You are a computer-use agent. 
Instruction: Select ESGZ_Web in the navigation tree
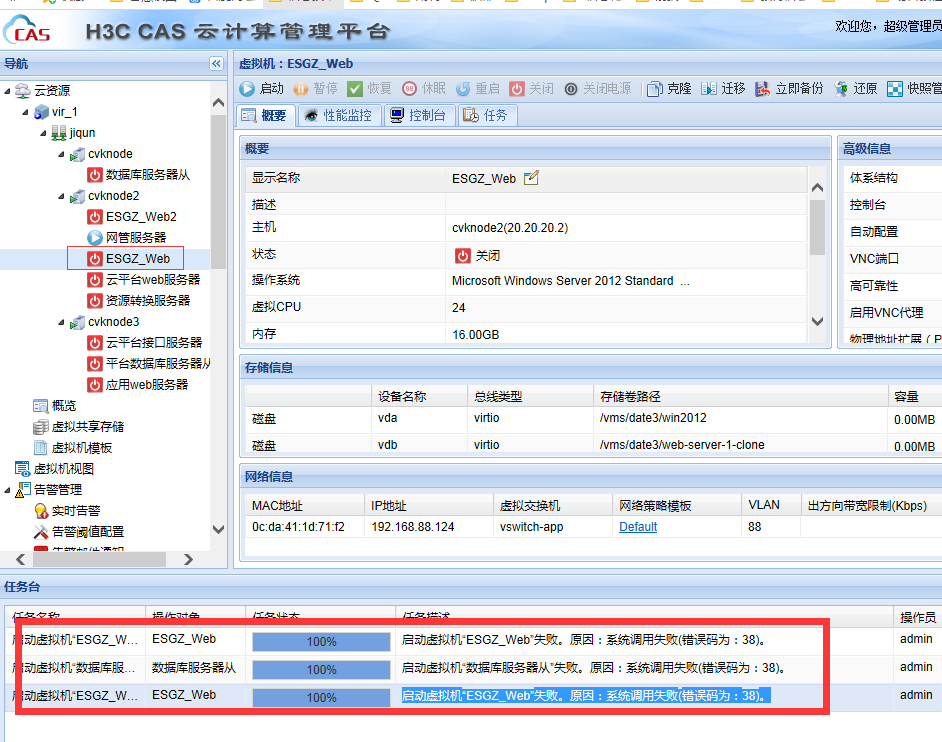coord(129,259)
